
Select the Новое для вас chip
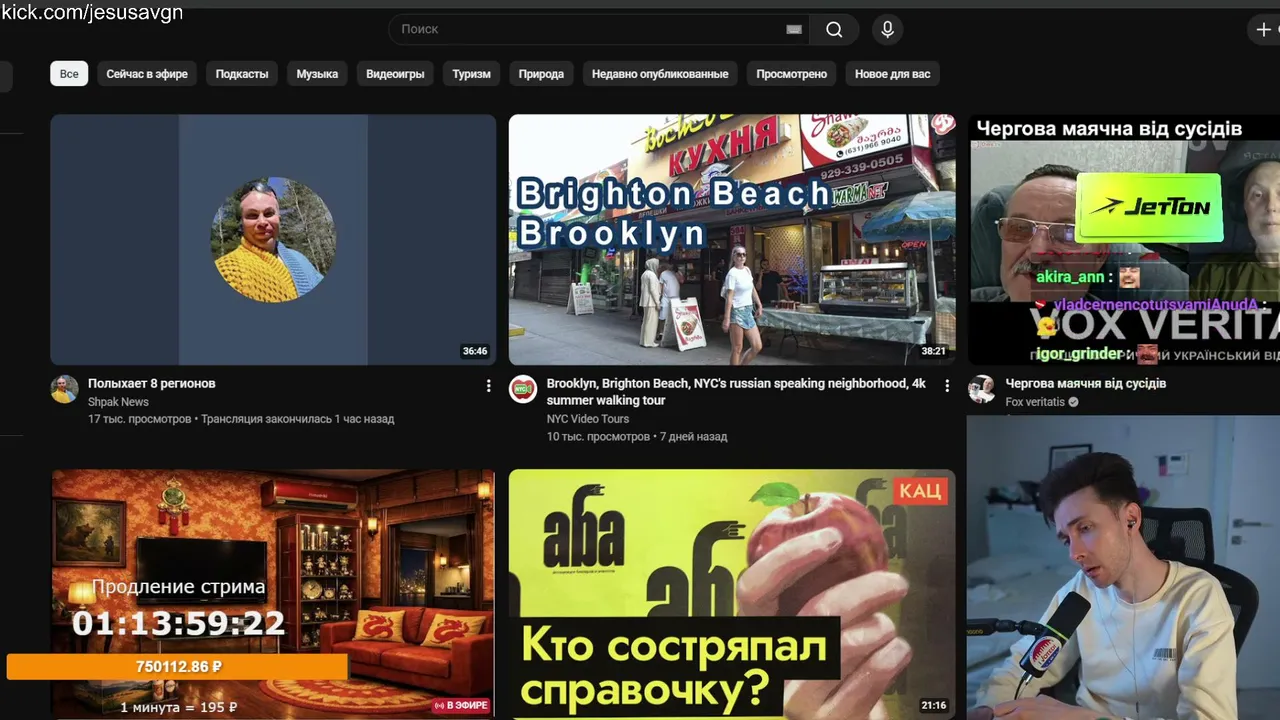(893, 74)
